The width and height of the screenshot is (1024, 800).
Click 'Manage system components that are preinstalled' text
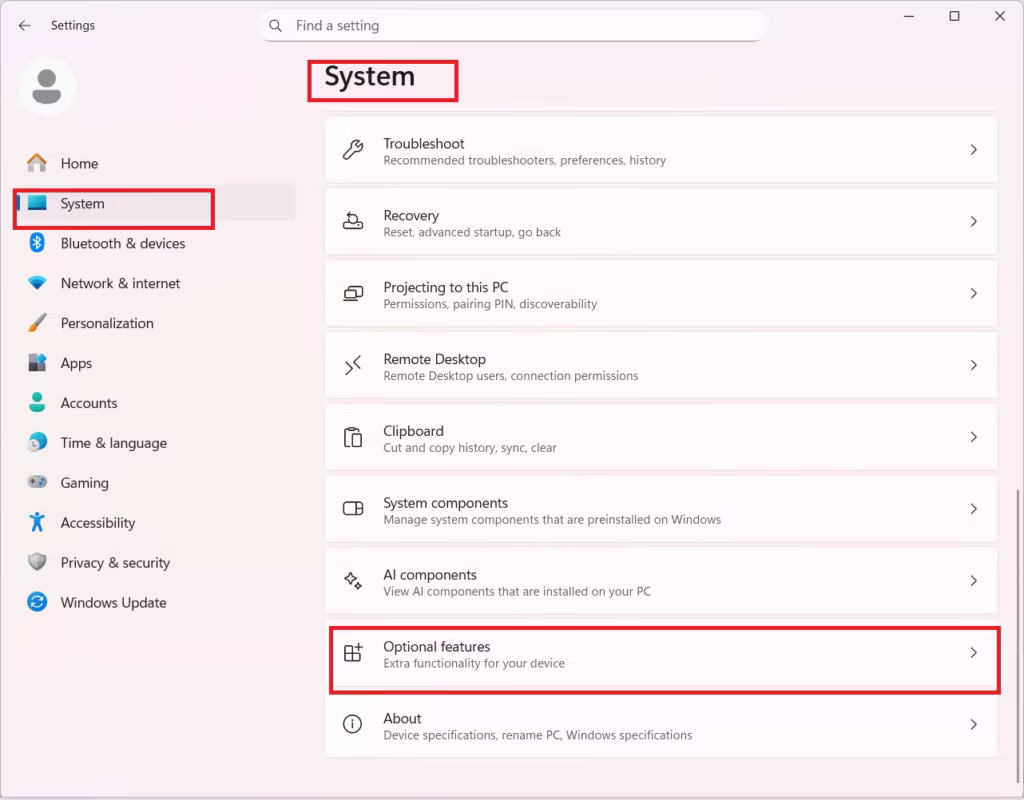coord(552,520)
